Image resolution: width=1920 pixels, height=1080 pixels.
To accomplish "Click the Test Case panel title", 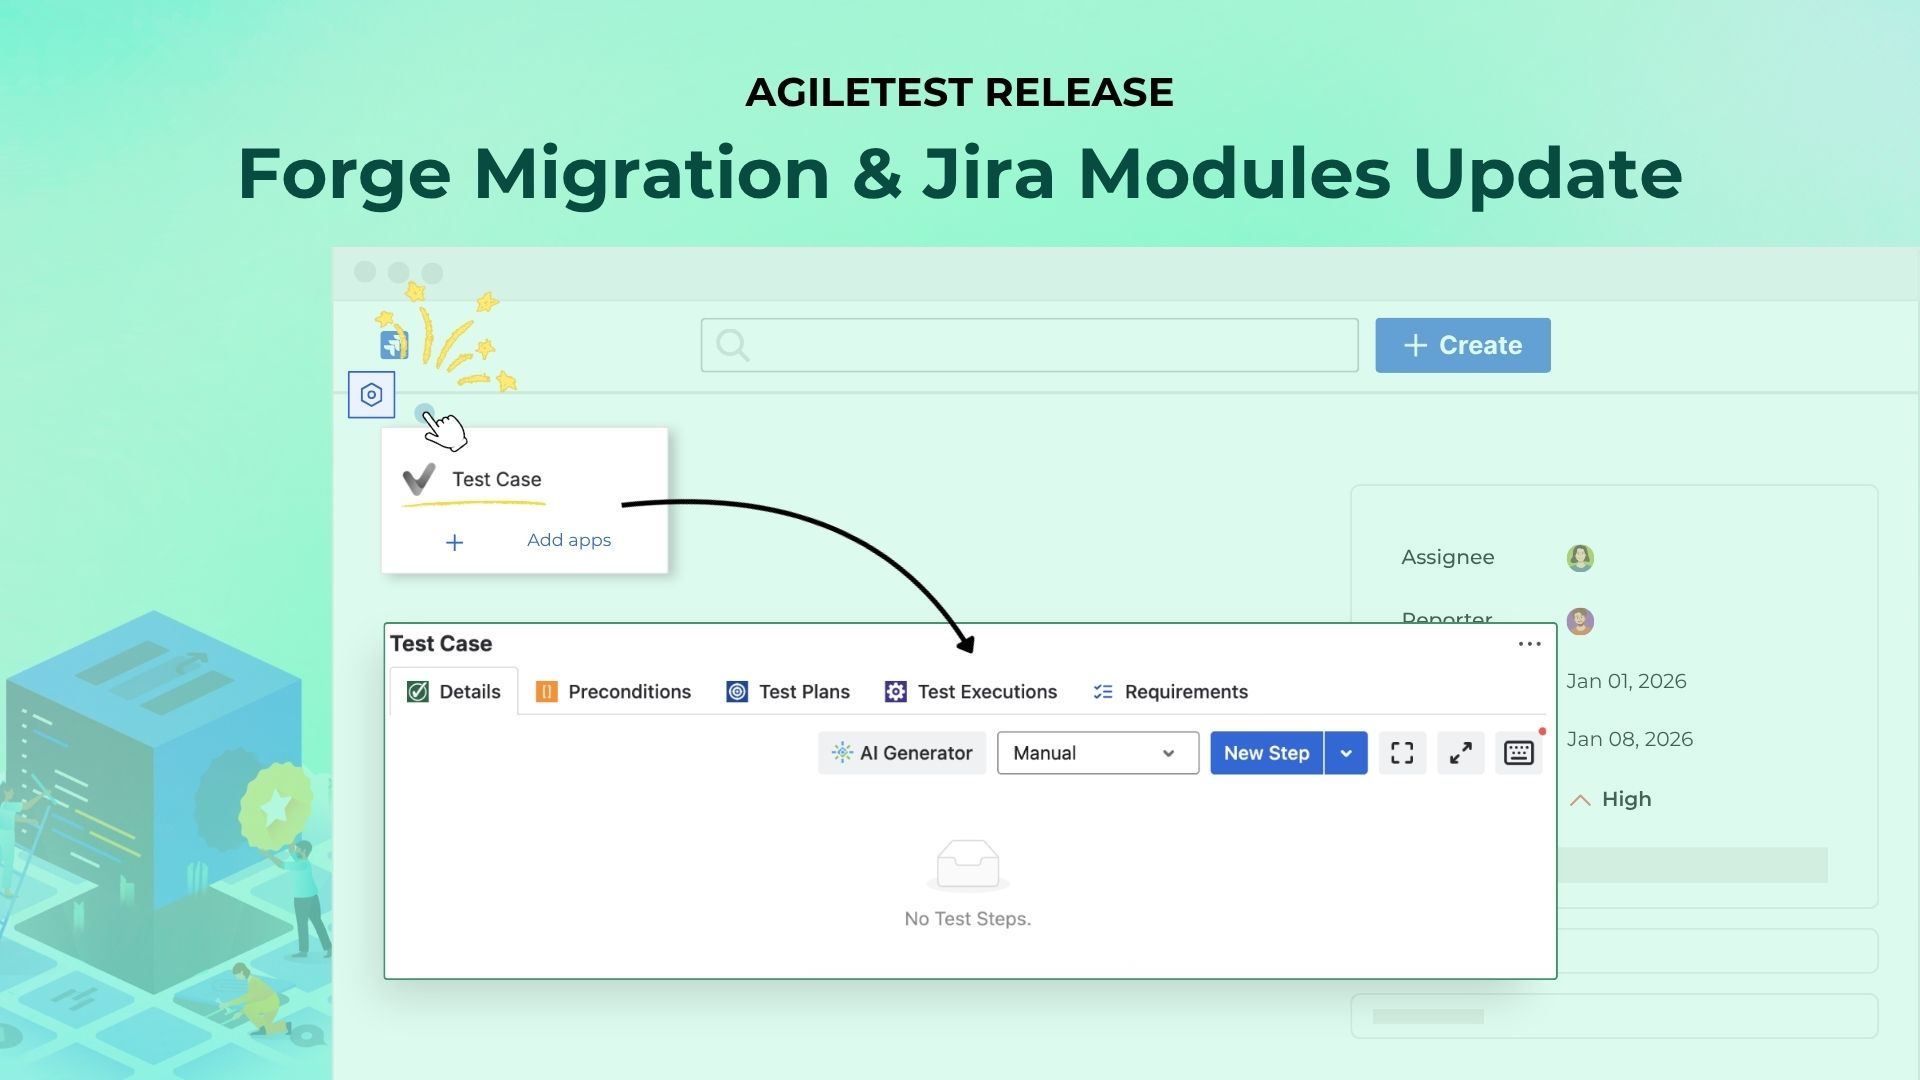I will pyautogui.click(x=441, y=644).
